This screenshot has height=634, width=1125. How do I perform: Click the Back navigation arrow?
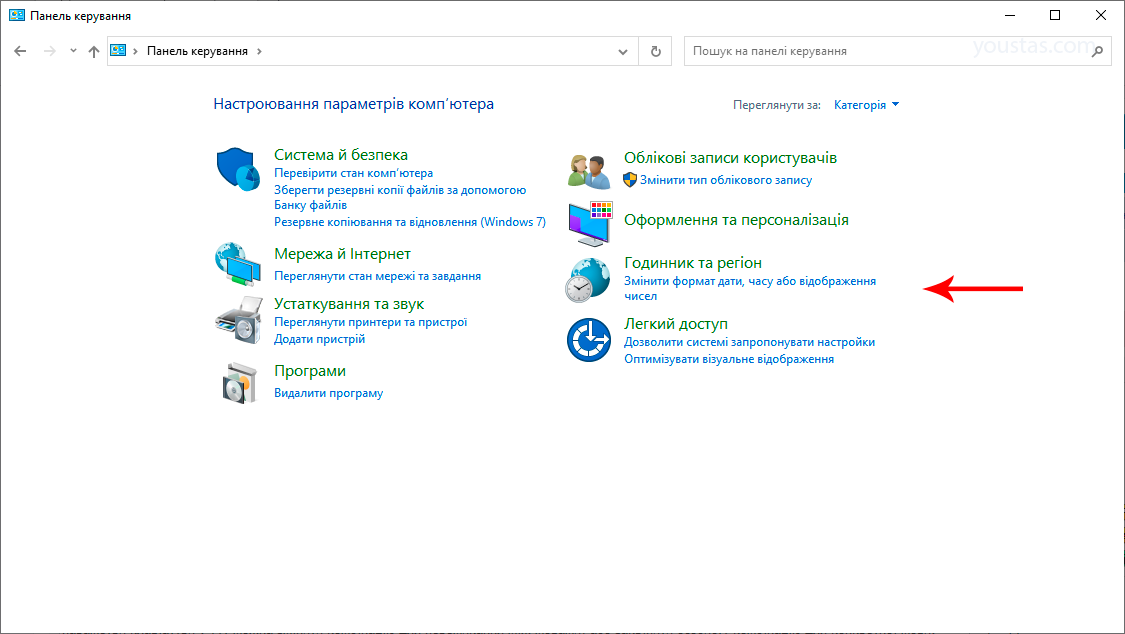tap(20, 51)
